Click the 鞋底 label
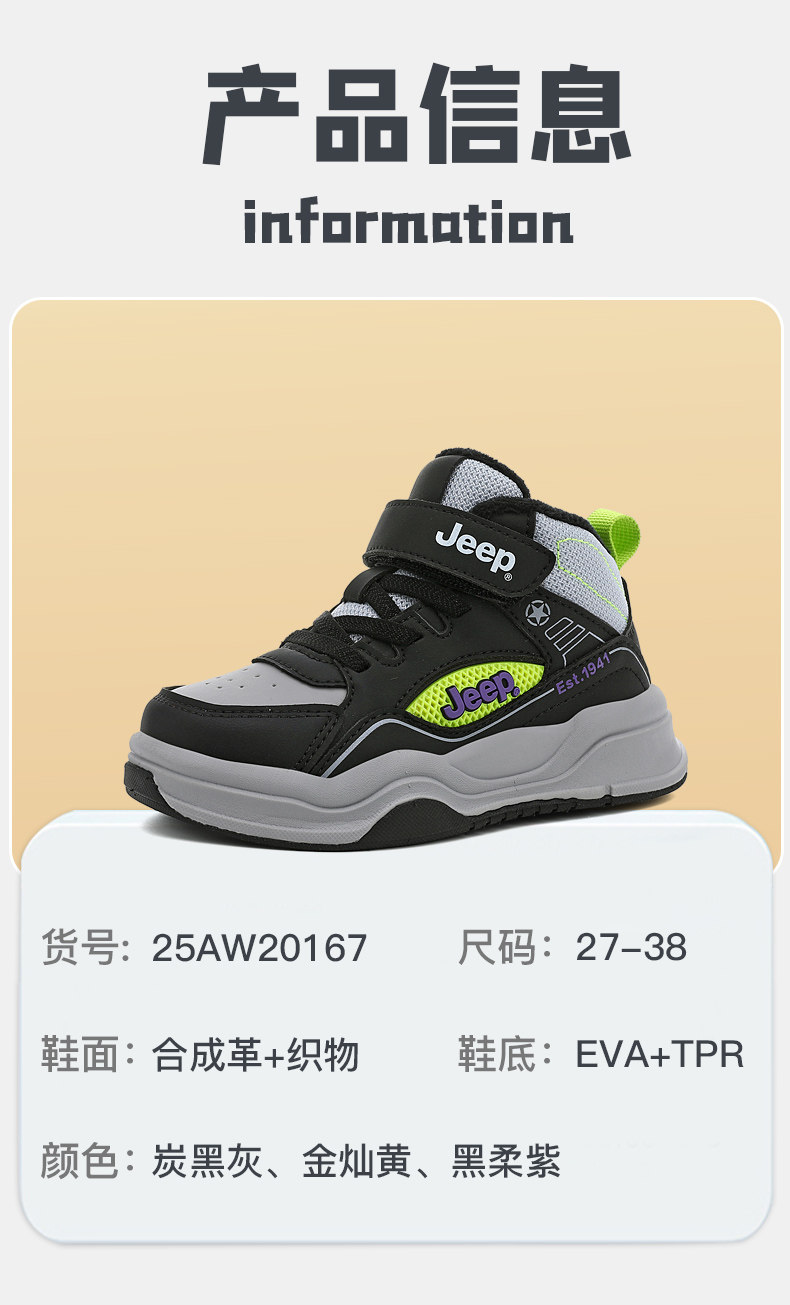Screen dimensions: 790x1305 (x=498, y=1055)
